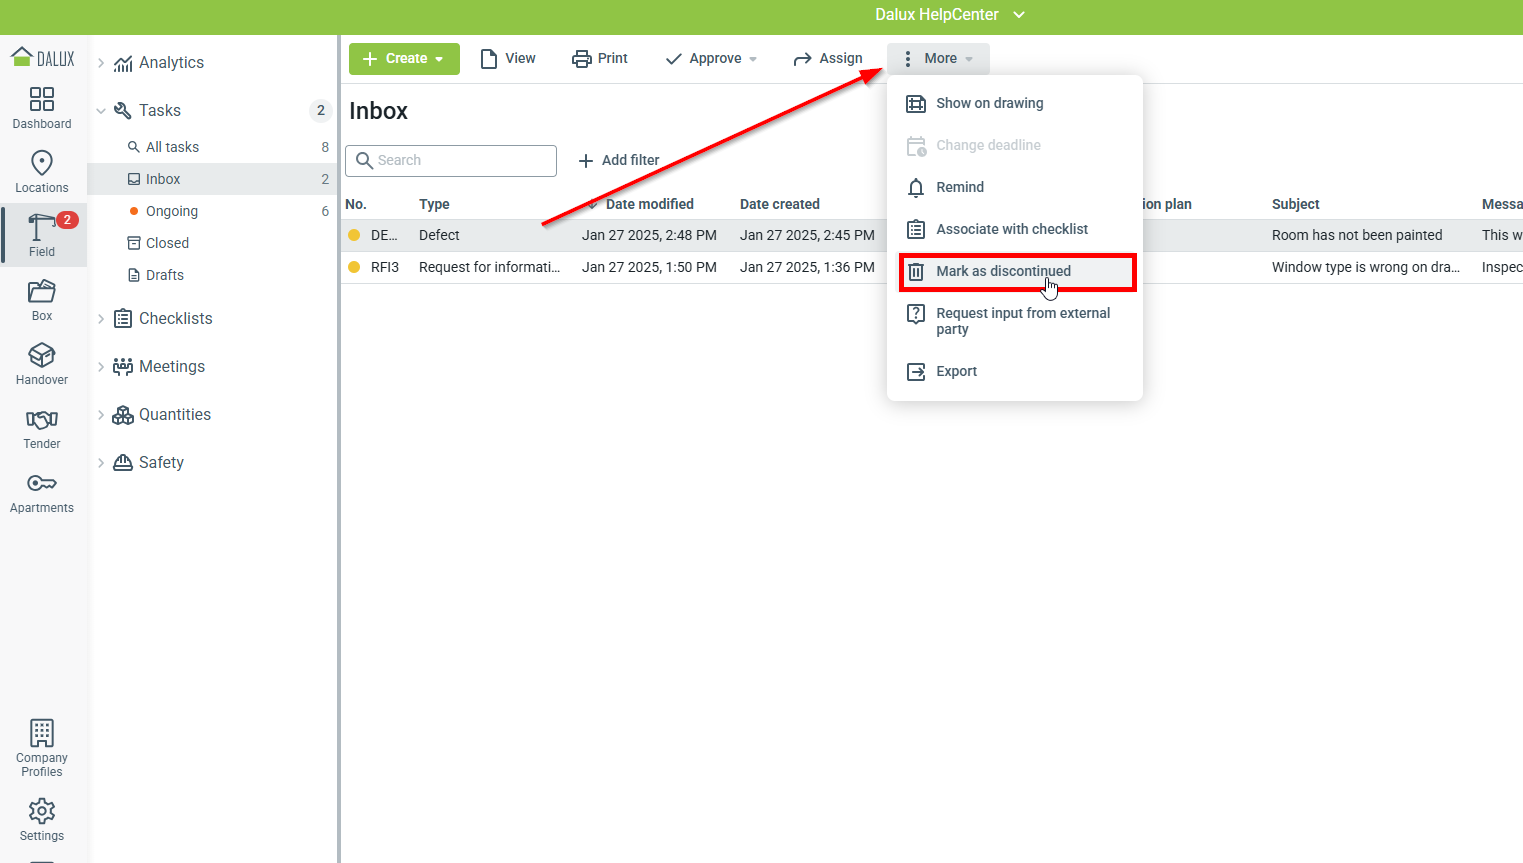Click Add filter
This screenshot has height=863, width=1523.
(x=619, y=160)
